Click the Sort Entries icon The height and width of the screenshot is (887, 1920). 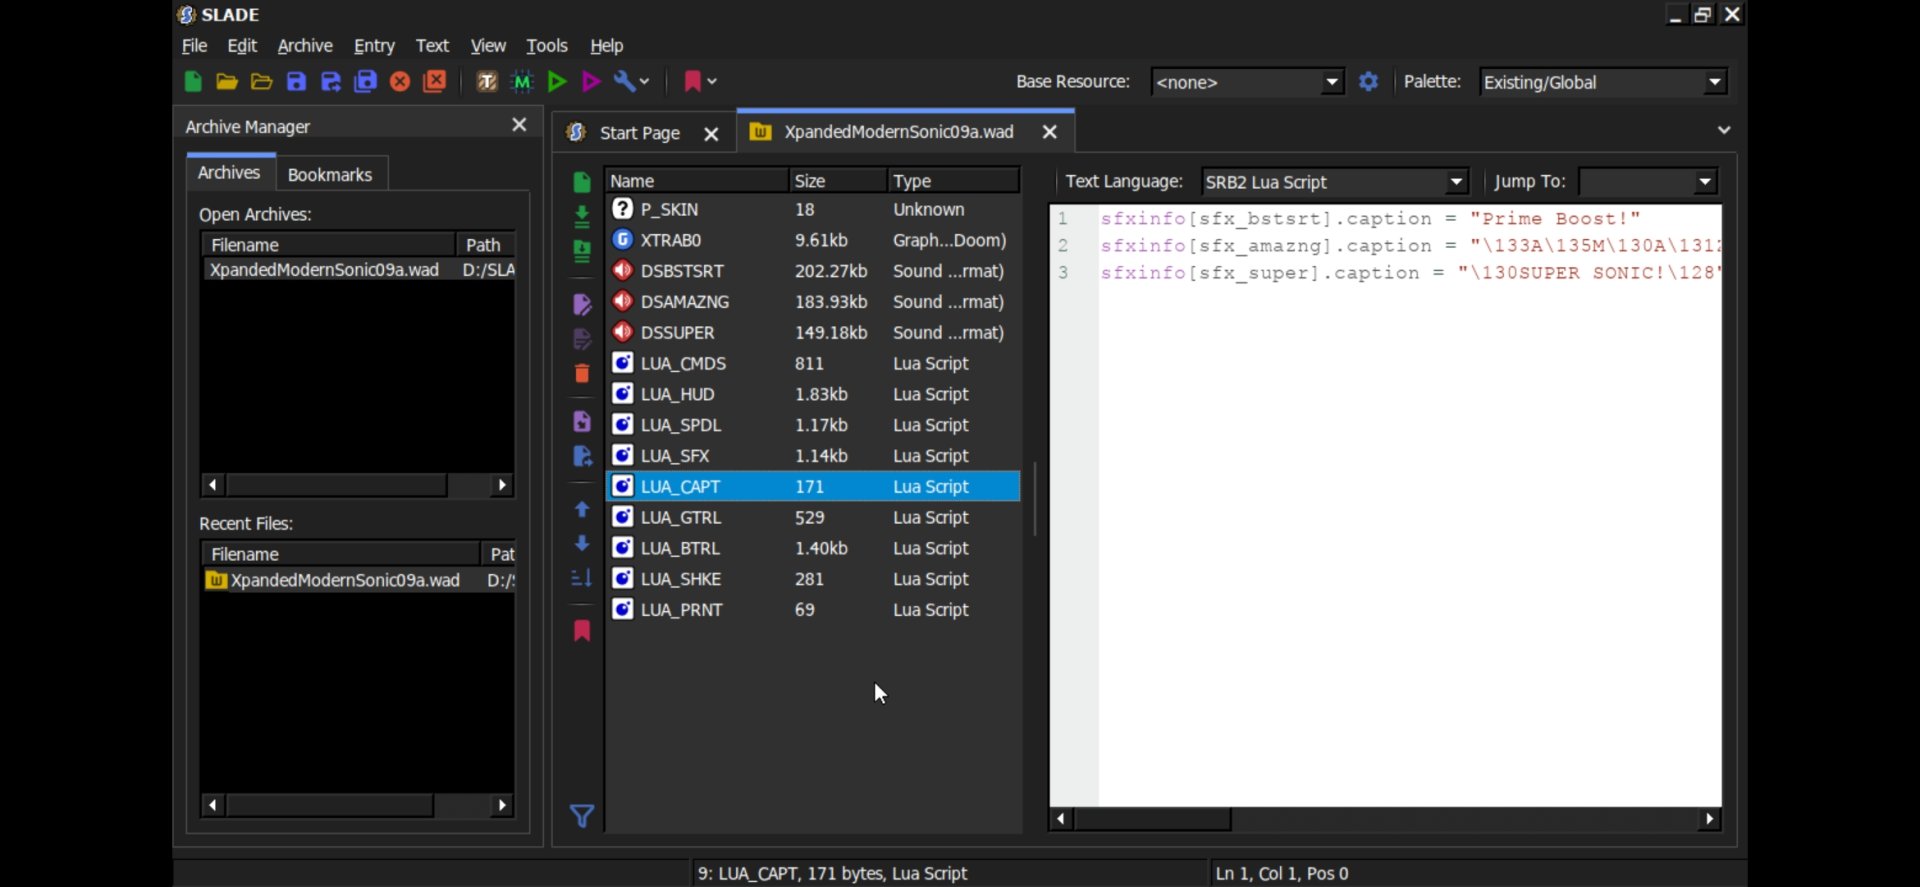point(582,578)
